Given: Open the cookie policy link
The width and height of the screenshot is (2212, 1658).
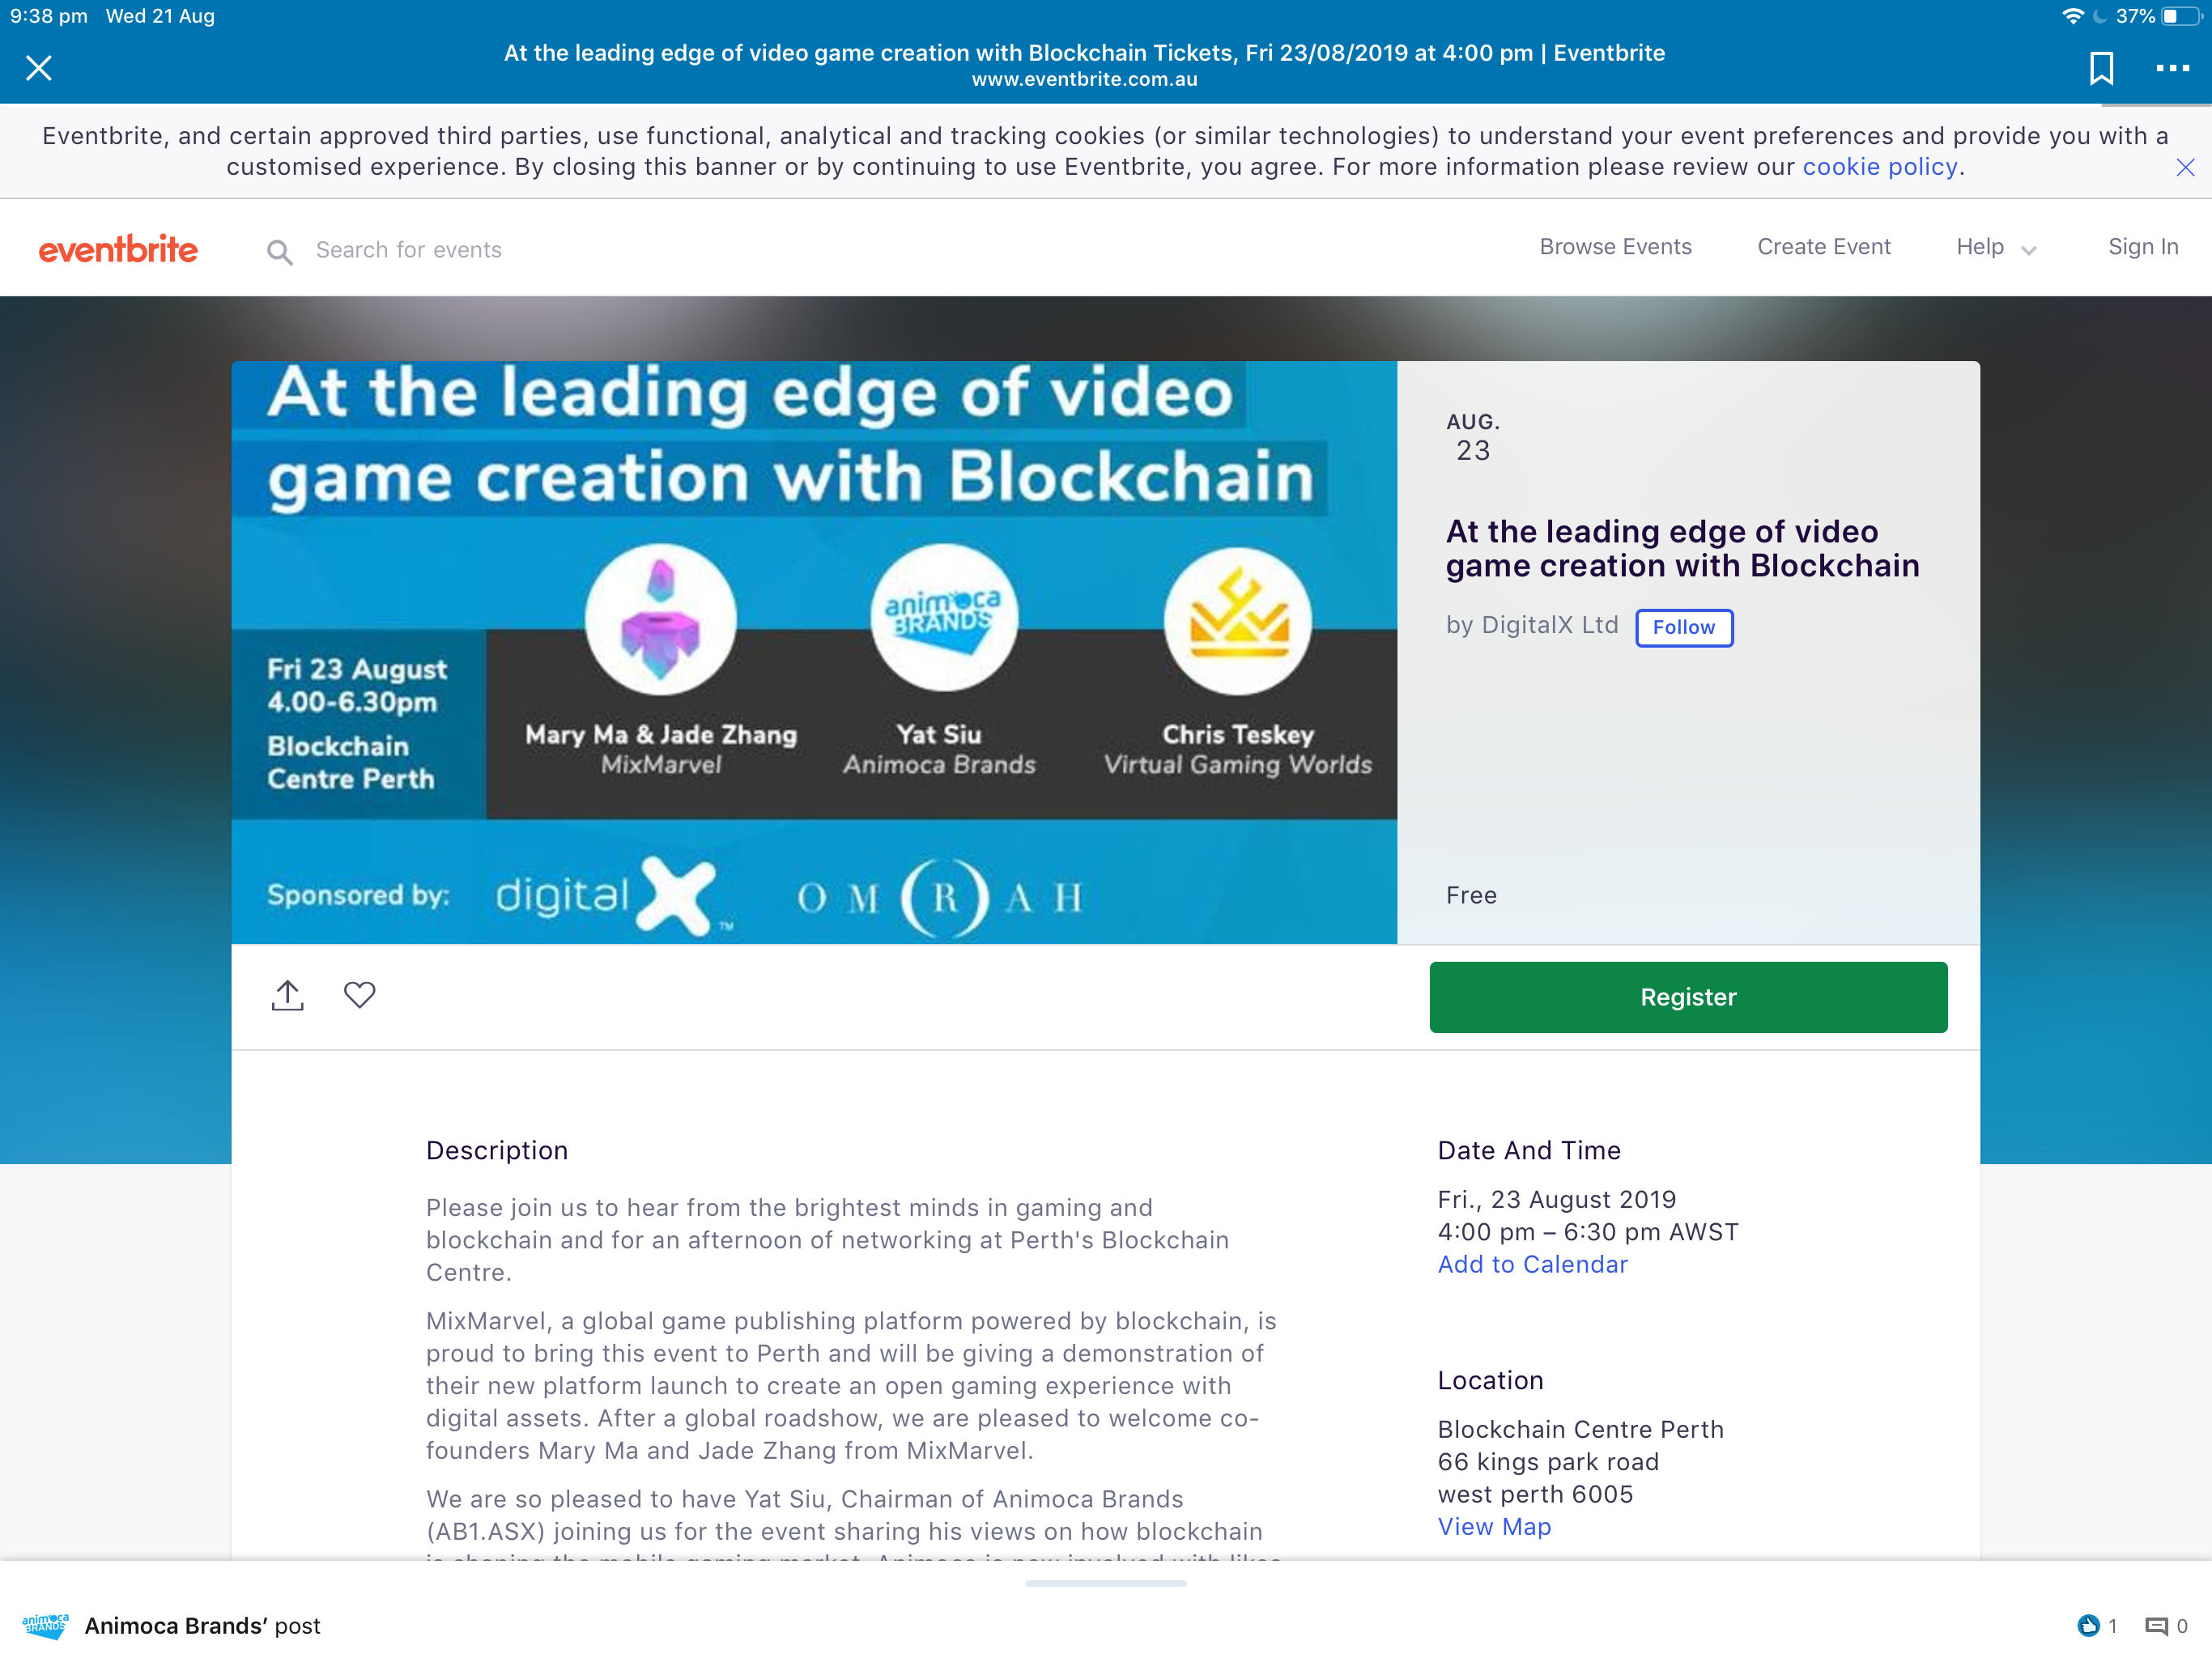Looking at the screenshot, I should (x=1879, y=167).
